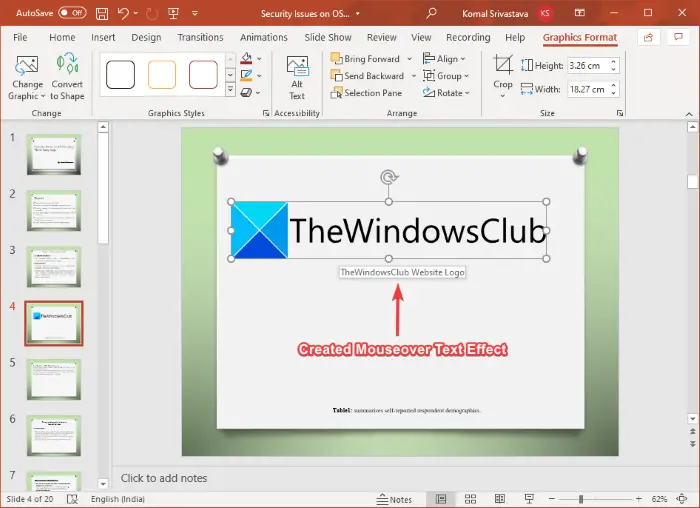The image size is (700, 508).
Task: Click the Height input field
Action: click(x=588, y=66)
